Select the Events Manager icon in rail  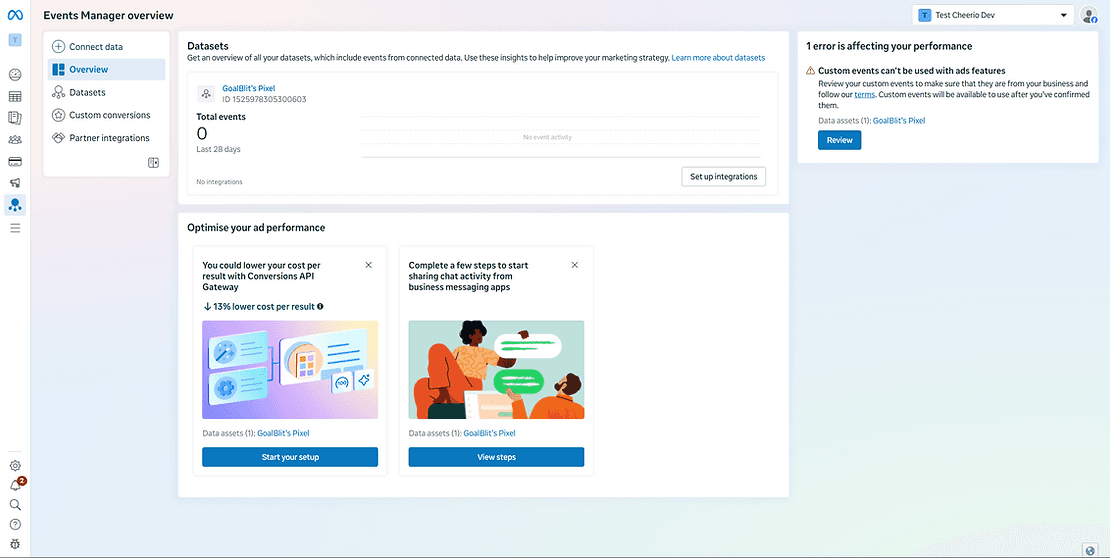click(x=15, y=205)
